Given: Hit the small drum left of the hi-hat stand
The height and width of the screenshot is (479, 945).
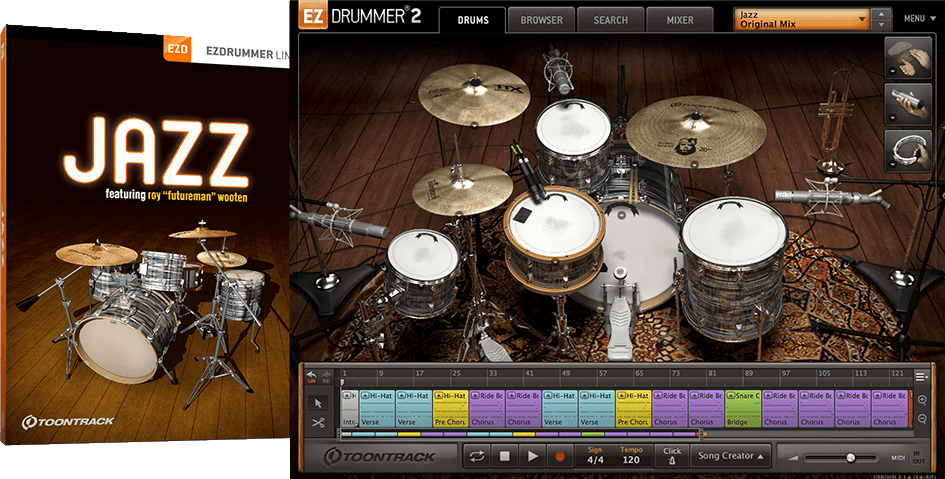Looking at the screenshot, I should [423, 254].
